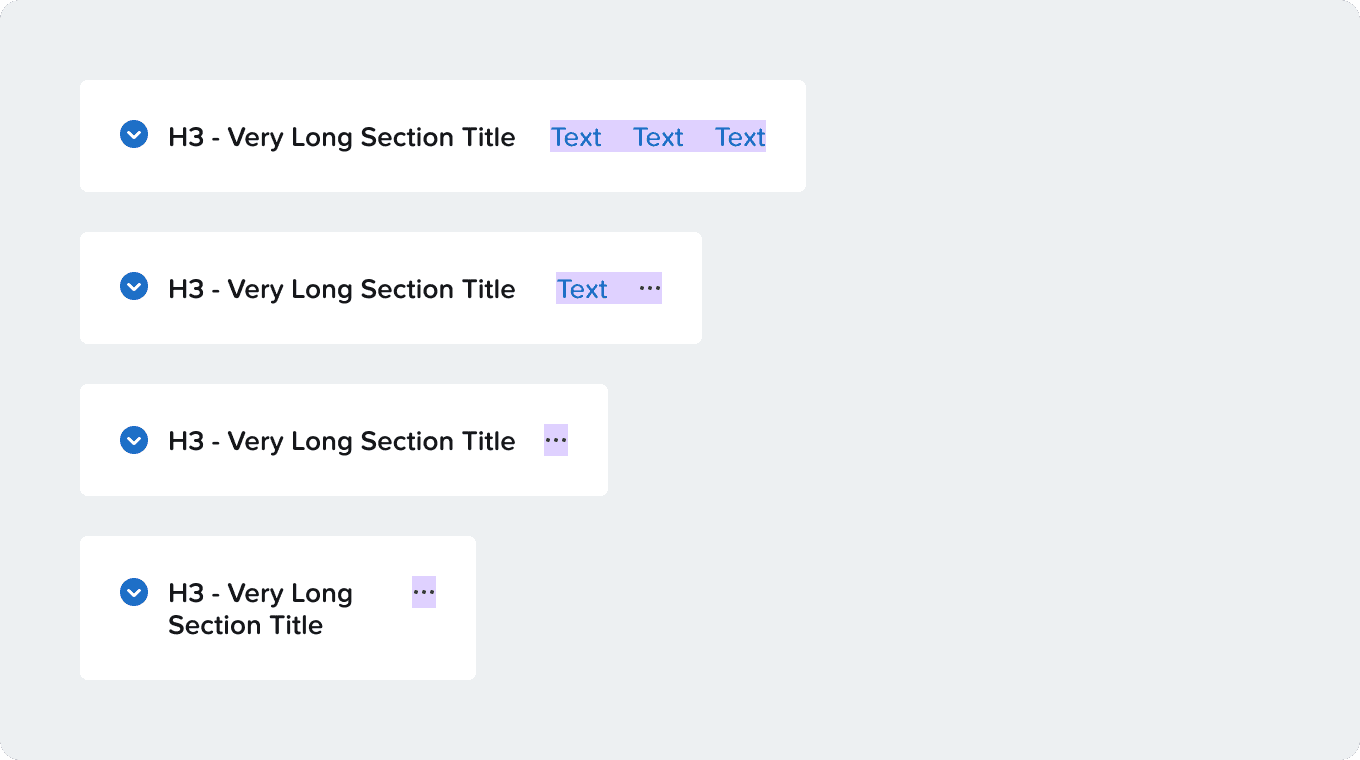This screenshot has height=760, width=1360.
Task: Open ellipsis menu beside the single Text link
Action: pos(650,288)
